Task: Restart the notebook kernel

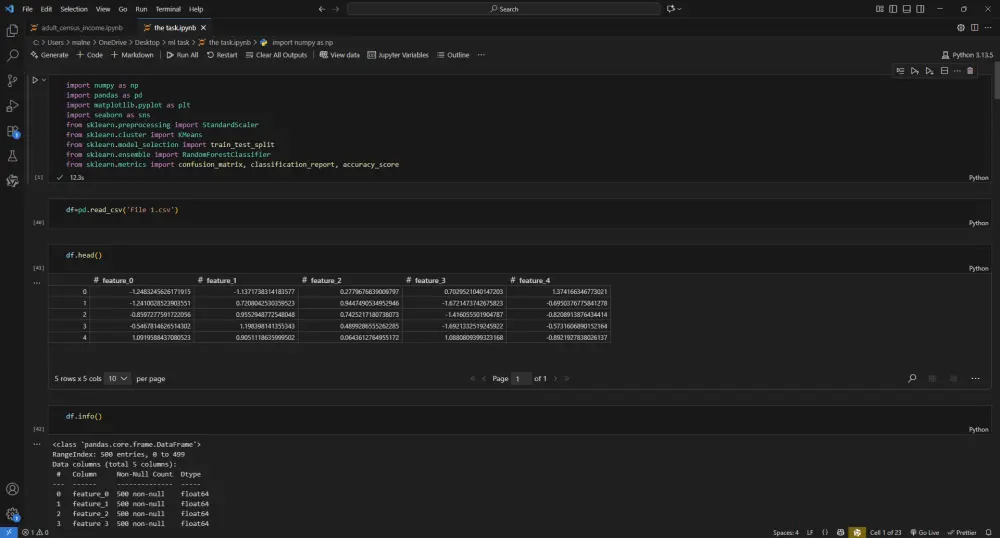Action: pyautogui.click(x=222, y=55)
